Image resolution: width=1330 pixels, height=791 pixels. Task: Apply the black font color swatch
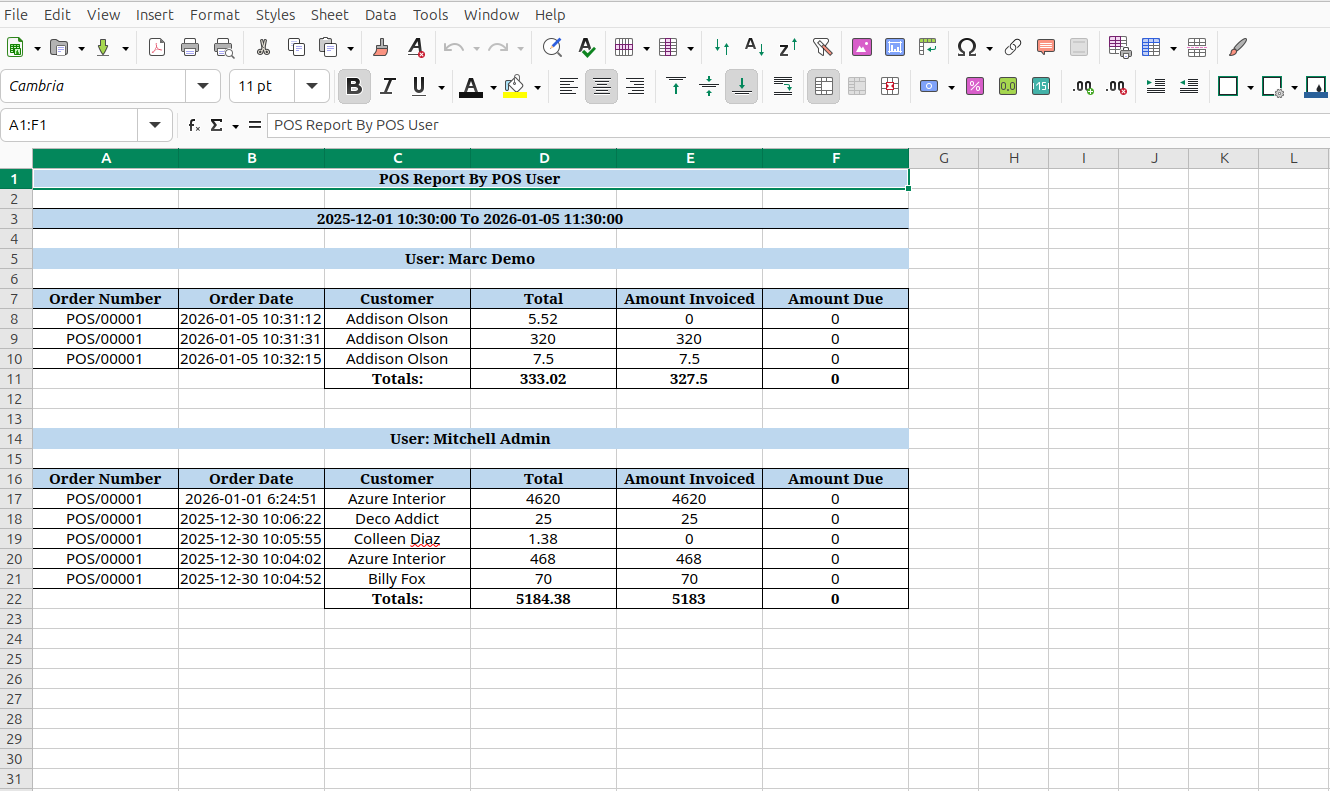pos(471,87)
